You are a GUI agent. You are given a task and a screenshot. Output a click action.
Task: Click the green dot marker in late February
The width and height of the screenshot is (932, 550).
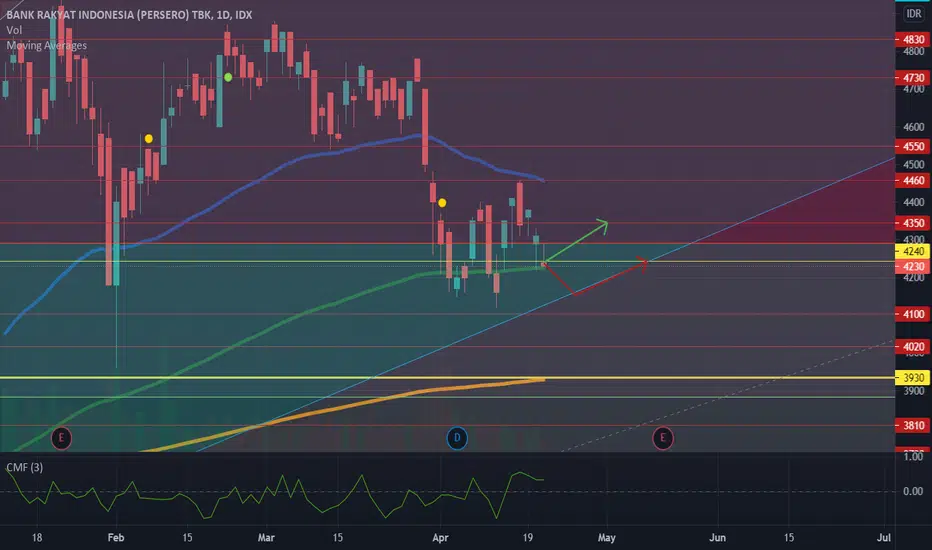tap(228, 77)
